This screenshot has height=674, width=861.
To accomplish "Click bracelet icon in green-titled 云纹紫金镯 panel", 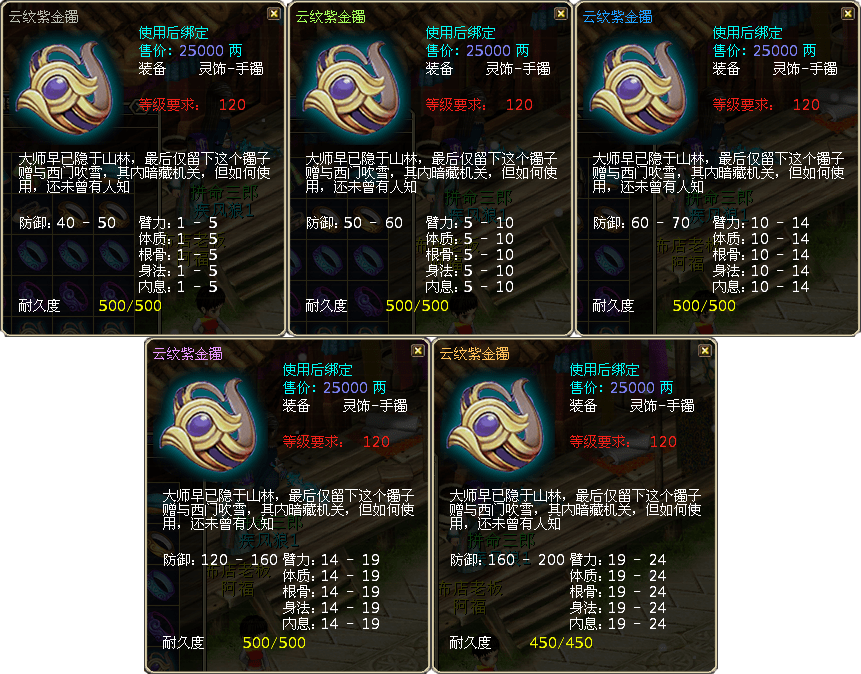I will pyautogui.click(x=352, y=89).
